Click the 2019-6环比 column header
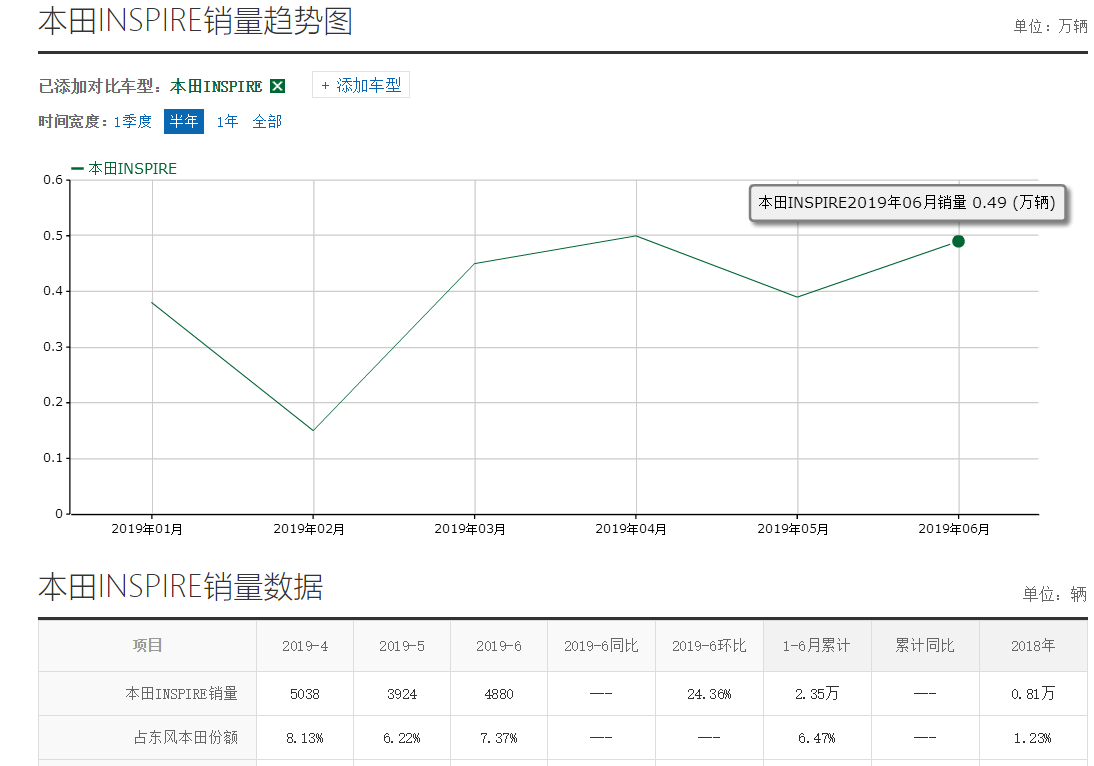Screen dimensions: 1094x766 (709, 646)
